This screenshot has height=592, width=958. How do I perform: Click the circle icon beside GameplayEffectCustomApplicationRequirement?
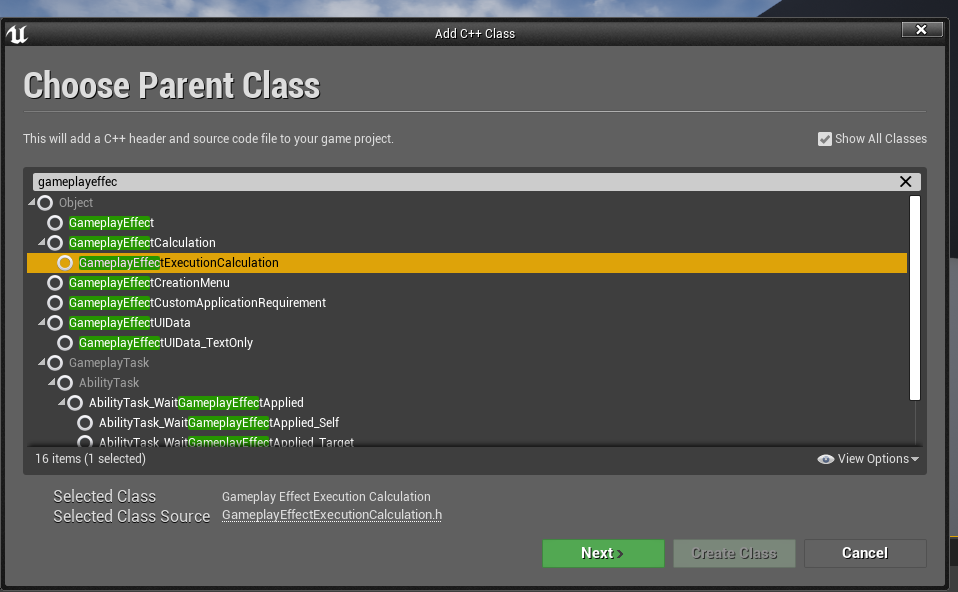(x=55, y=303)
